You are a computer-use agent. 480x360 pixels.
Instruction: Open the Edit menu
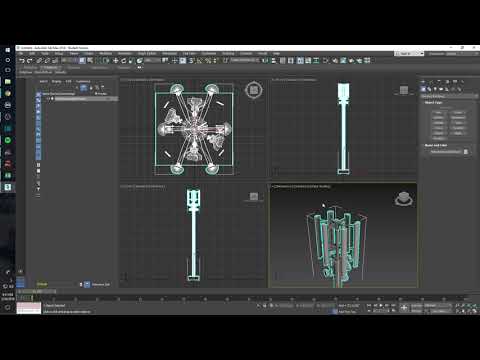pyautogui.click(x=32, y=53)
